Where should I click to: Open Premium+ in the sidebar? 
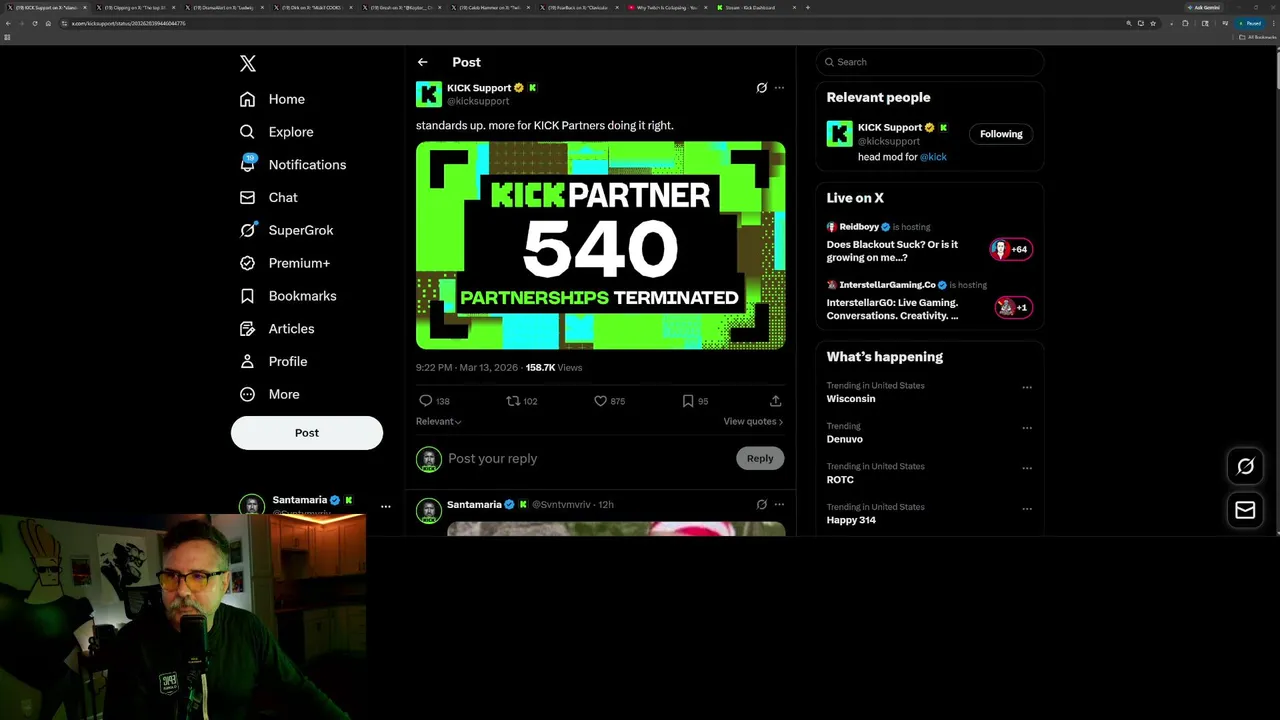point(284,263)
